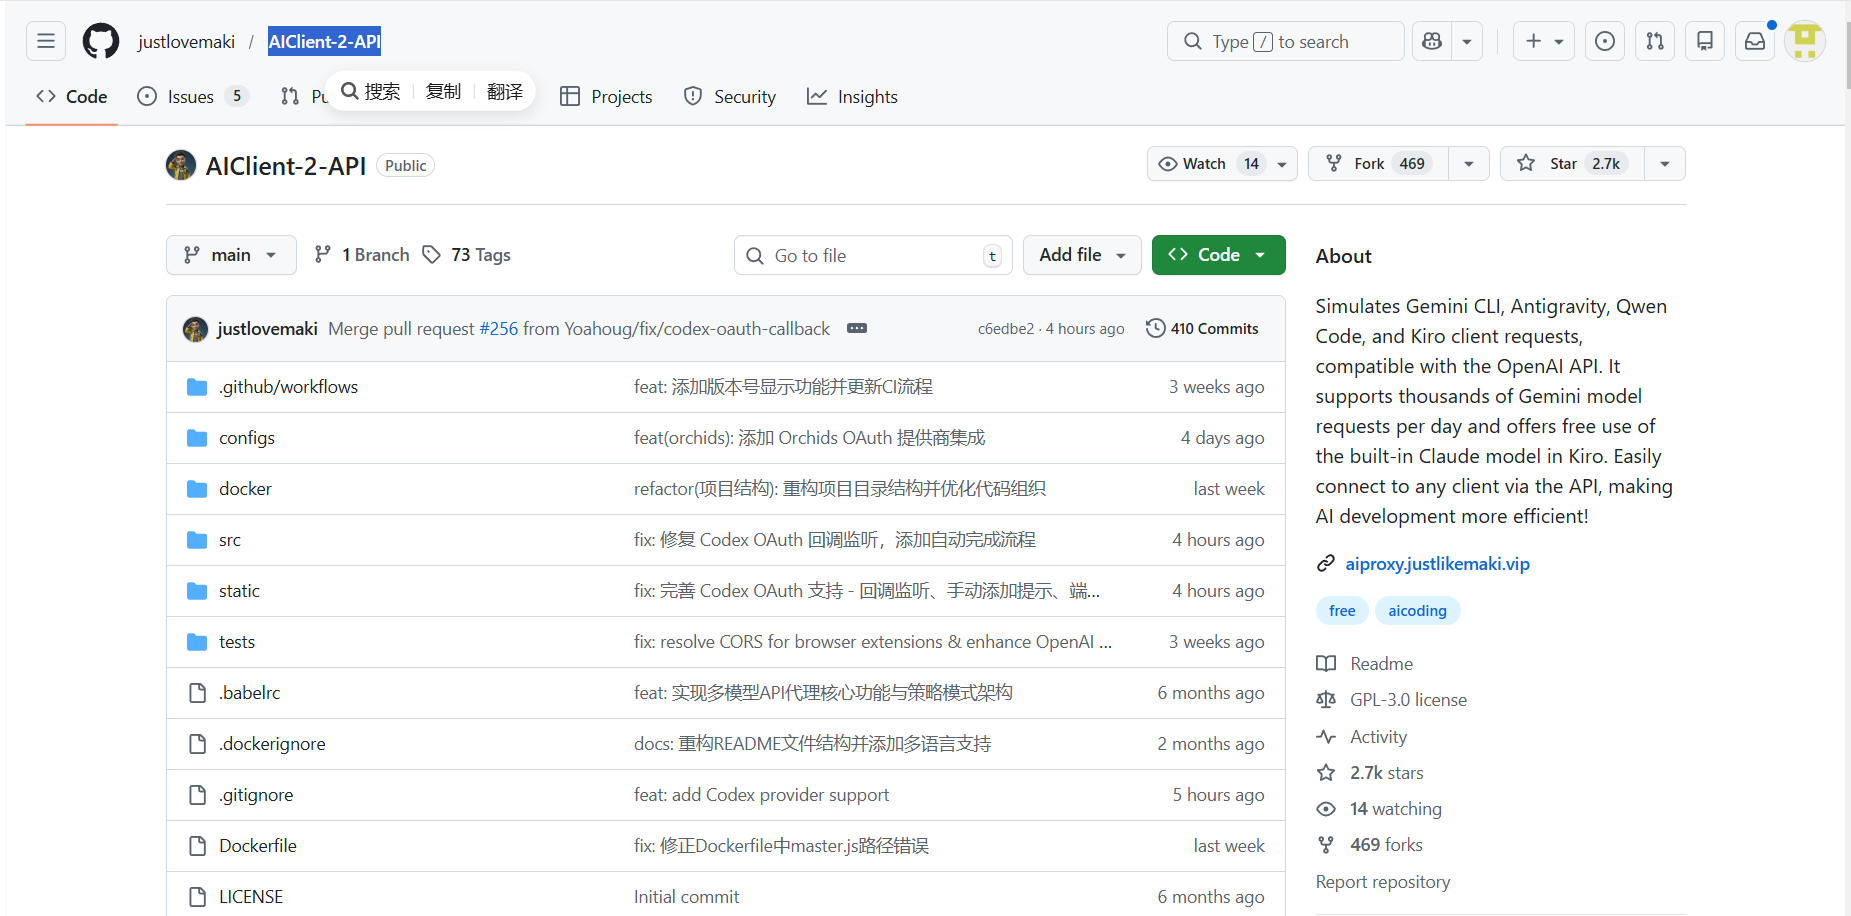Open Copilot chat icon
Image resolution: width=1851 pixels, height=916 pixels.
pyautogui.click(x=1432, y=41)
